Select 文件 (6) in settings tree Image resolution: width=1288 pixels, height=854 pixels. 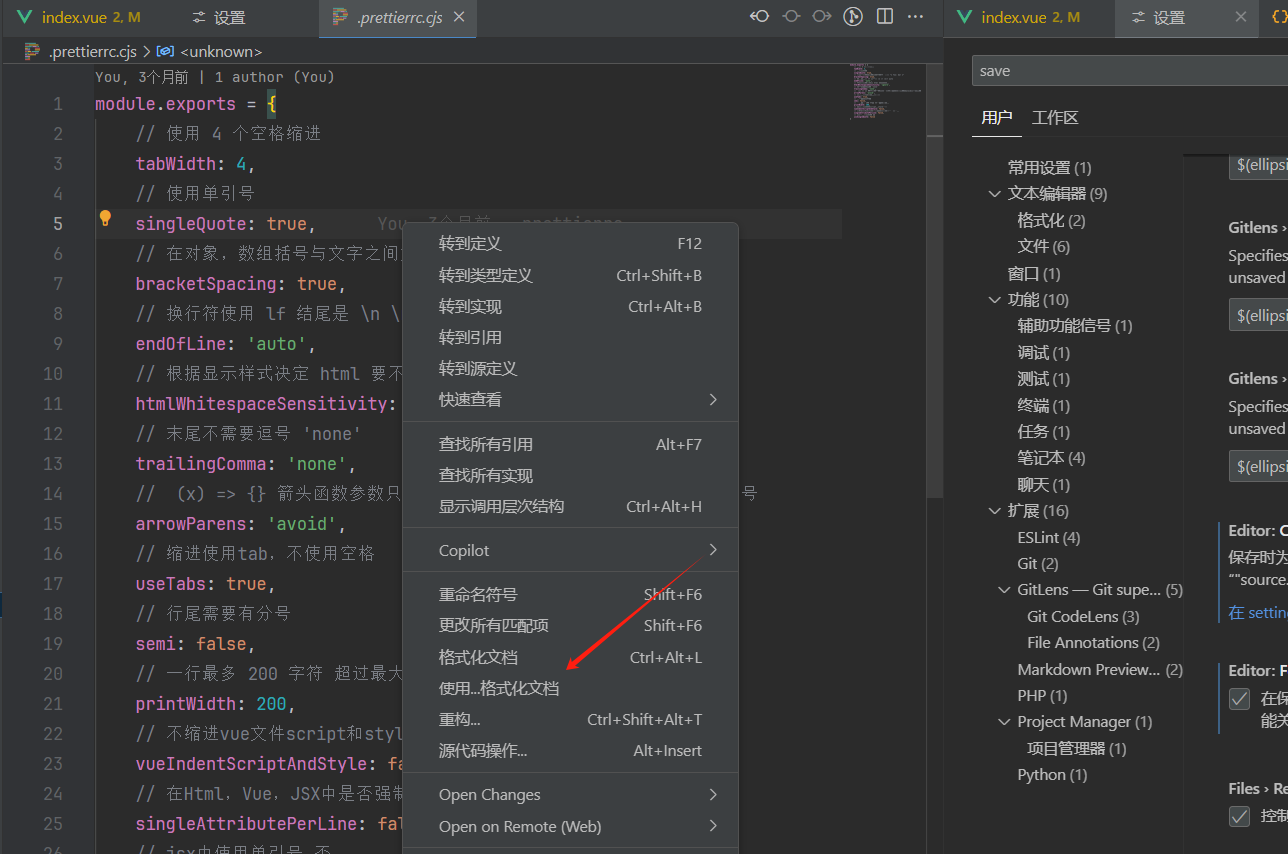click(x=1043, y=246)
